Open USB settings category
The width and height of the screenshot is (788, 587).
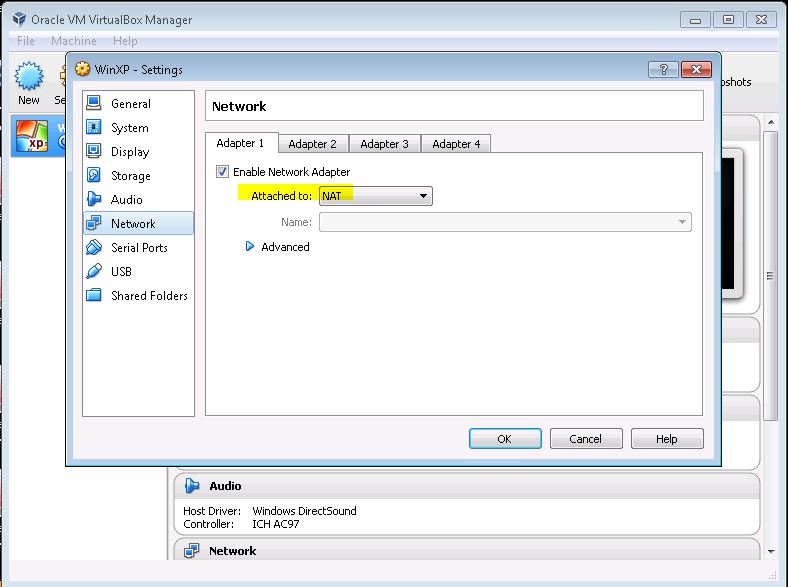[138, 271]
